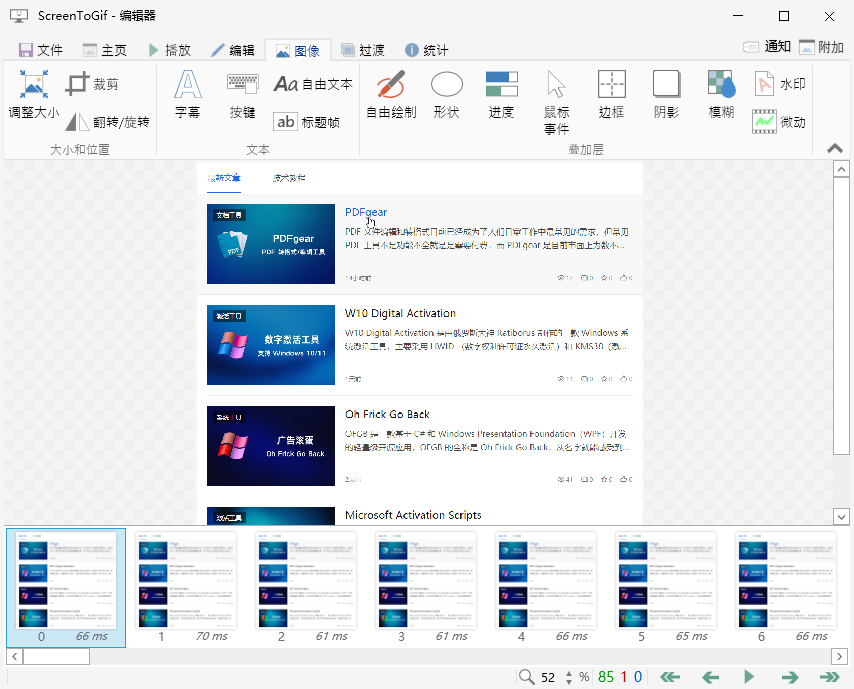The image size is (854, 689).
Task: Switch to the 主页 tab
Action: coord(105,50)
